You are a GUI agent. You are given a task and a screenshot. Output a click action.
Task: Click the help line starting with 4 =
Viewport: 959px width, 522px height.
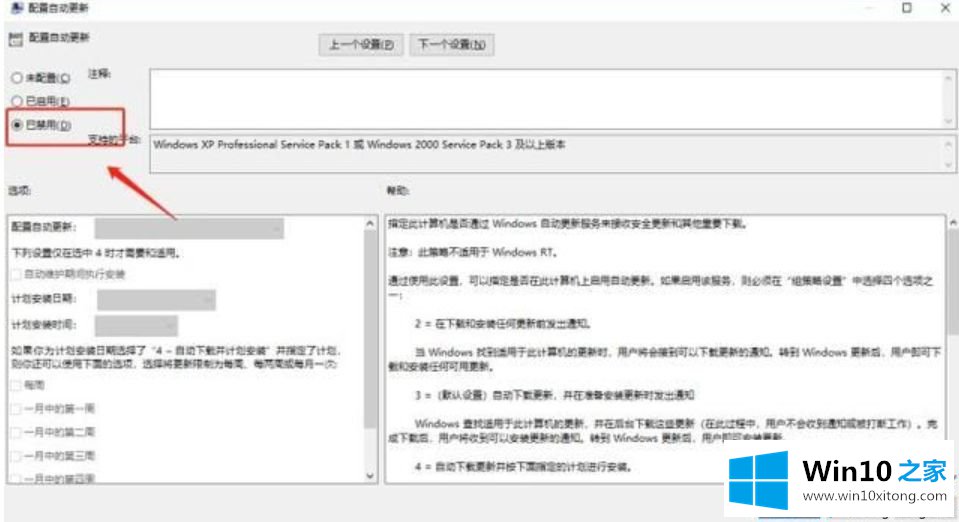(x=523, y=467)
